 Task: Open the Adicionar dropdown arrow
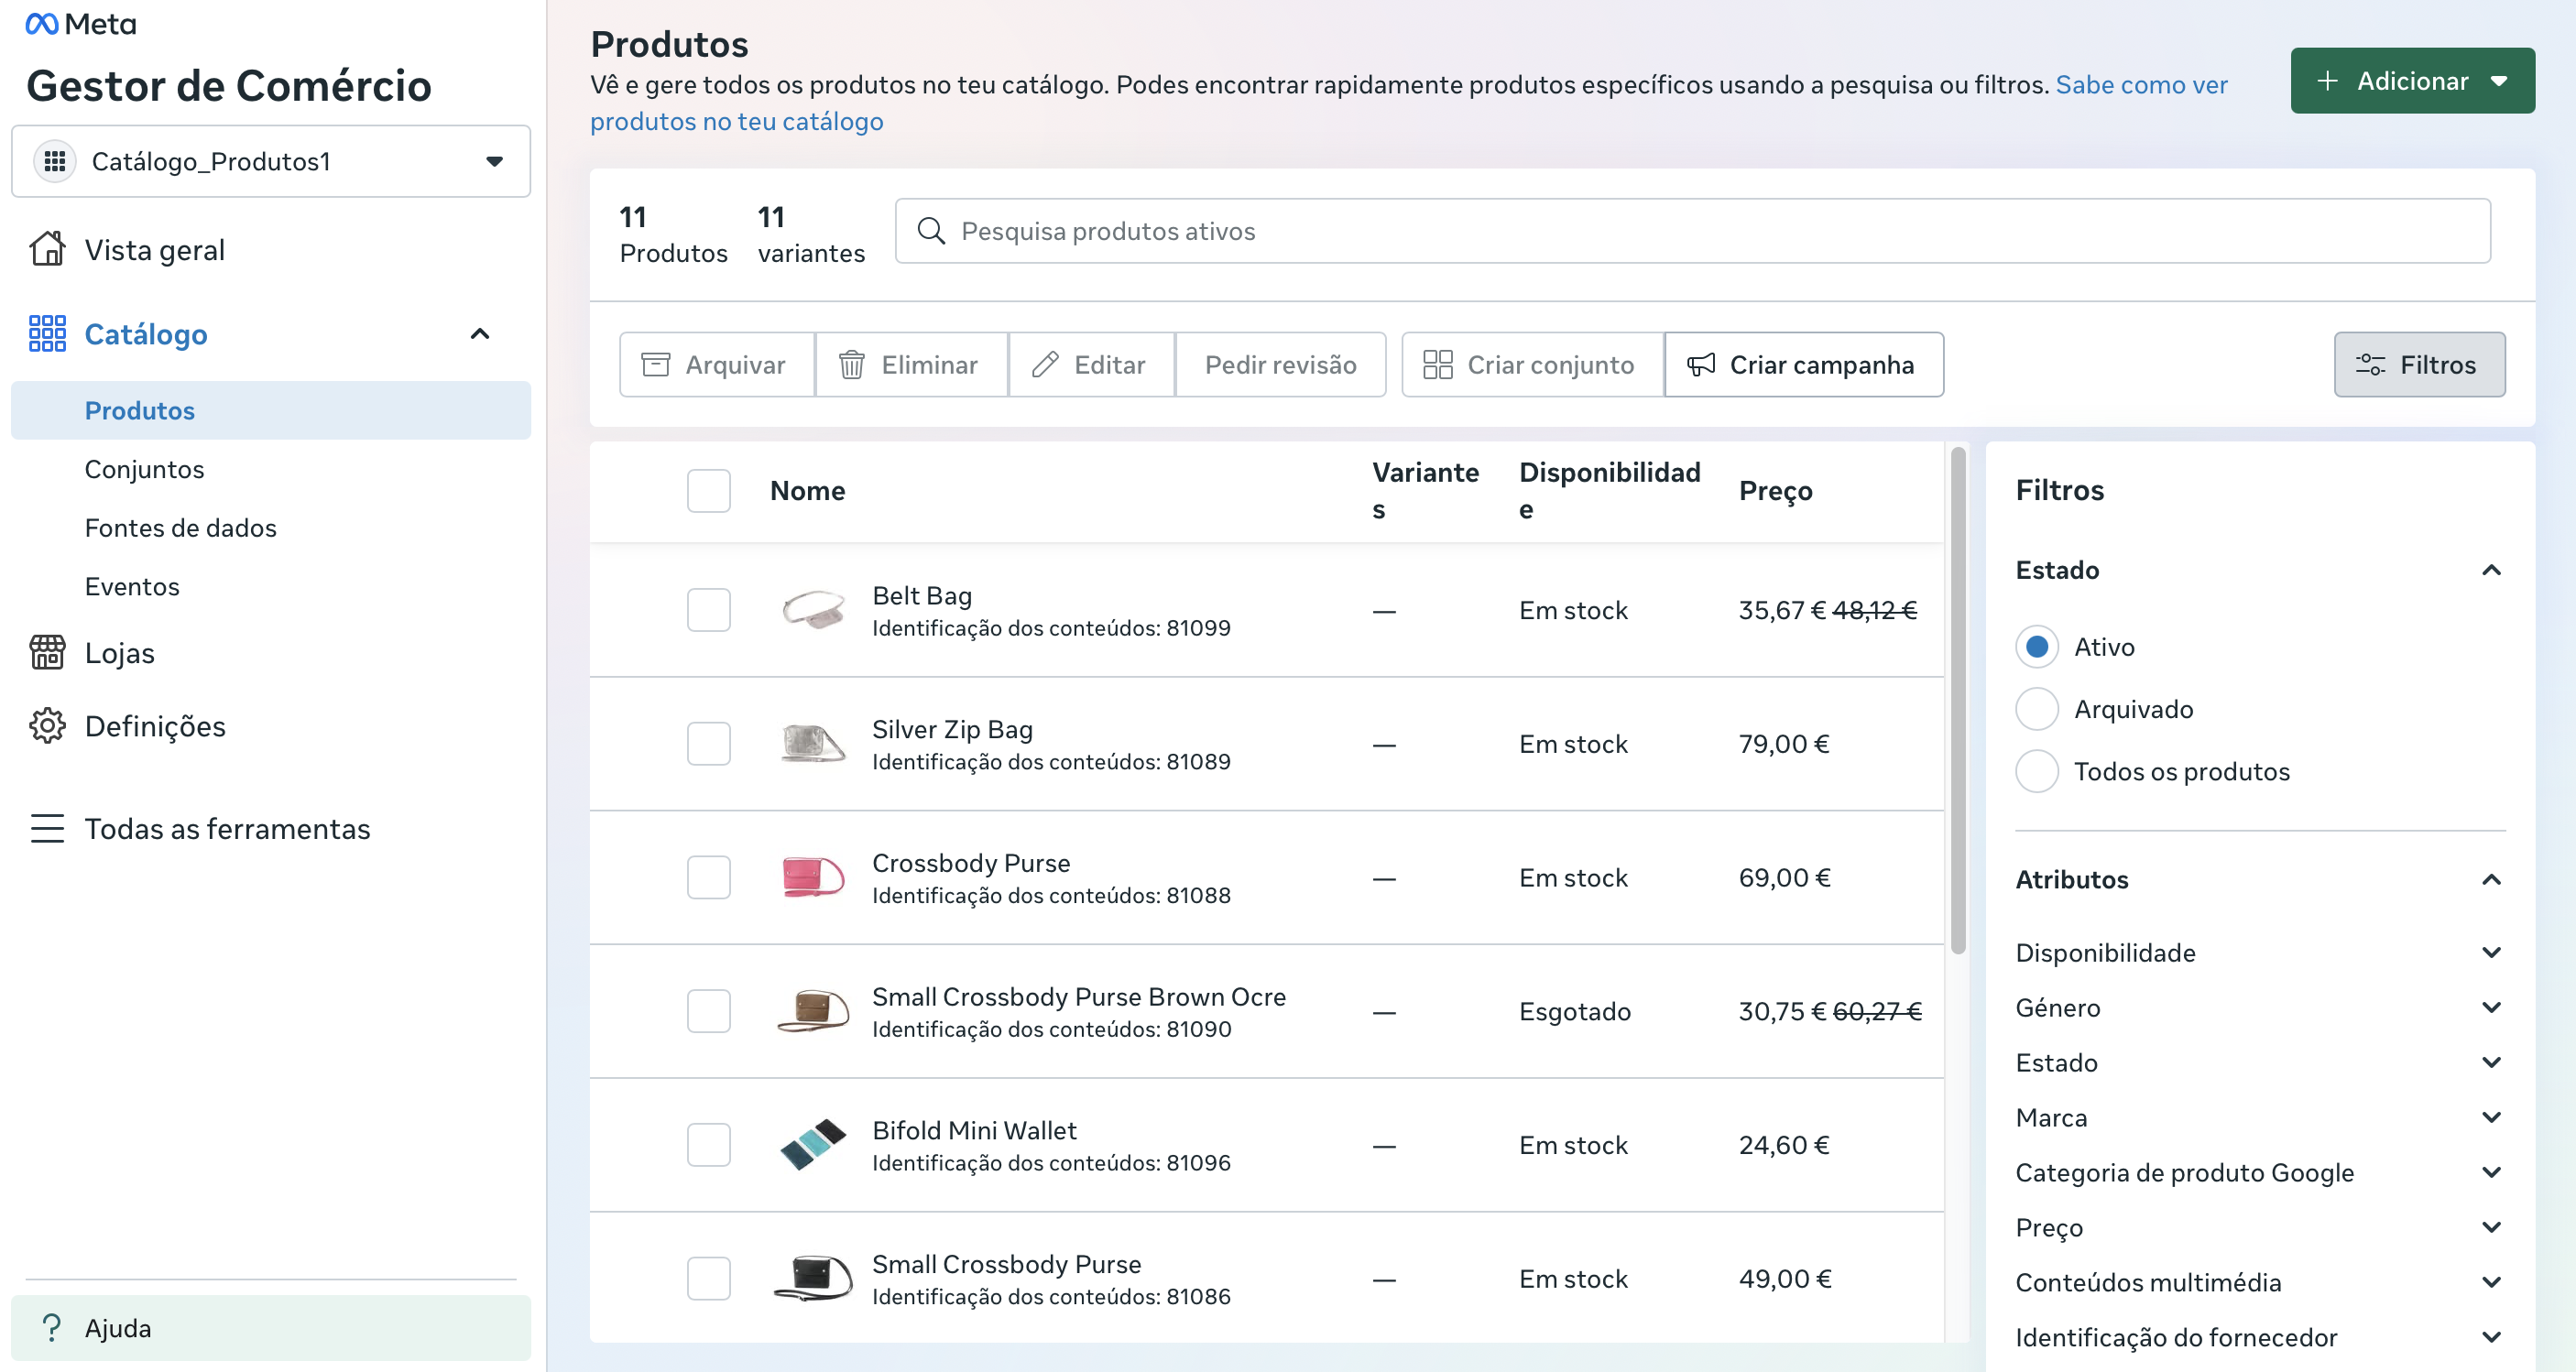click(x=2499, y=81)
